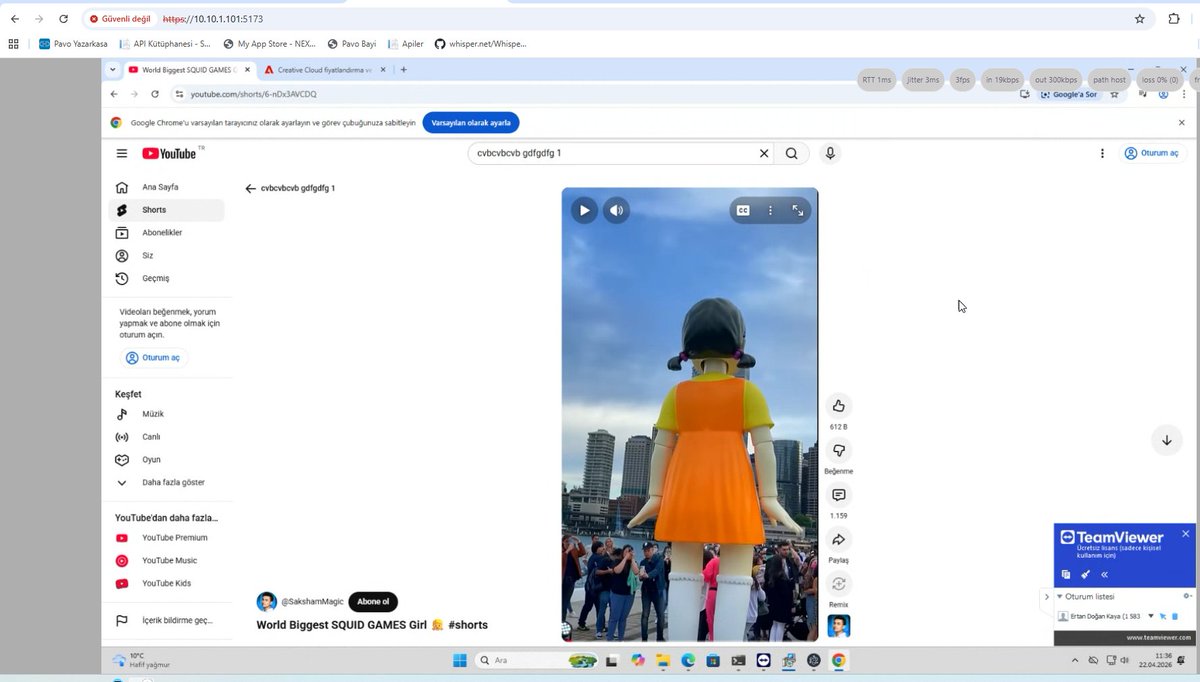Open Ana Sayfa in sidebar
Image resolution: width=1200 pixels, height=682 pixels.
[x=166, y=187]
